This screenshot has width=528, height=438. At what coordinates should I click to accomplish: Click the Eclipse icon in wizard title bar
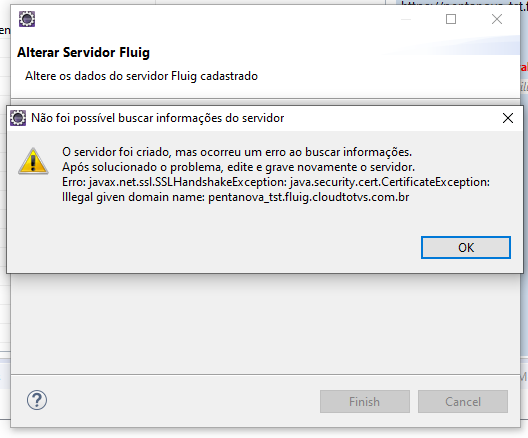[27, 19]
